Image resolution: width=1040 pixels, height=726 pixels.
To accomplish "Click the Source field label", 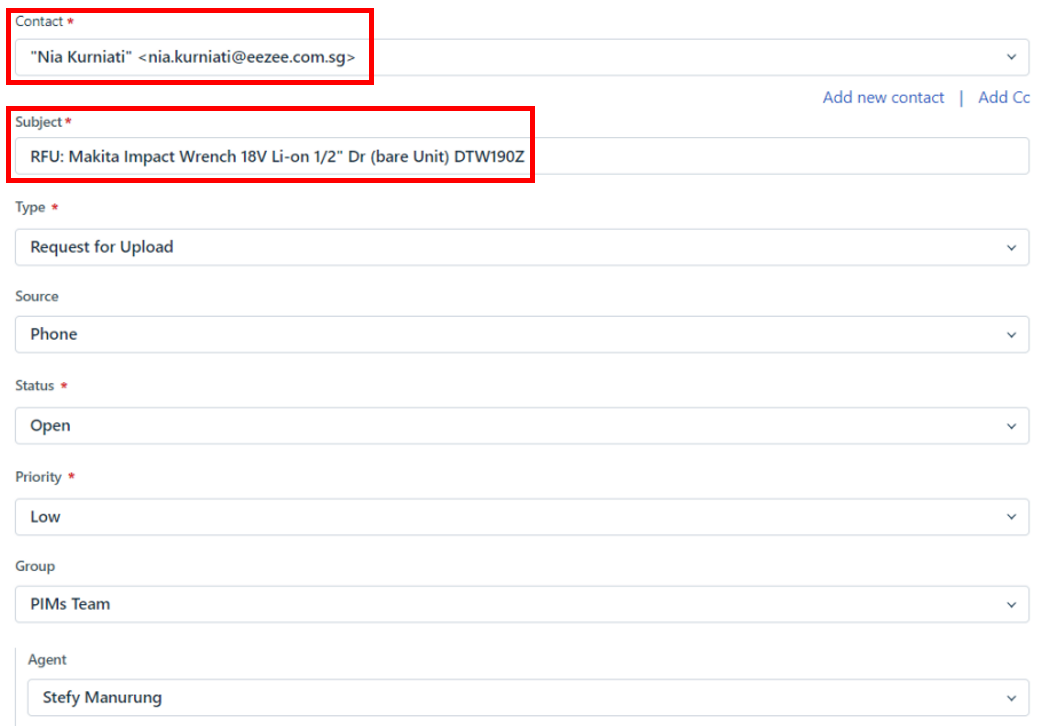I will 36,296.
